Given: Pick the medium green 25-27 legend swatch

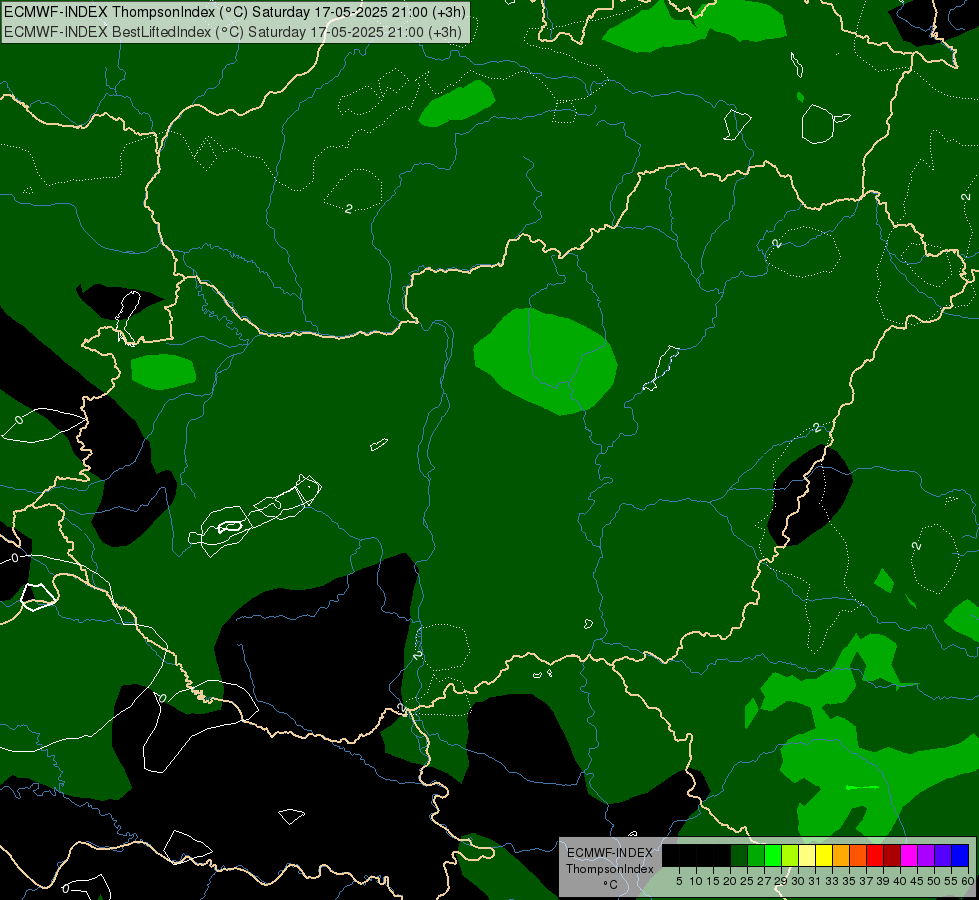Looking at the screenshot, I should tap(756, 855).
